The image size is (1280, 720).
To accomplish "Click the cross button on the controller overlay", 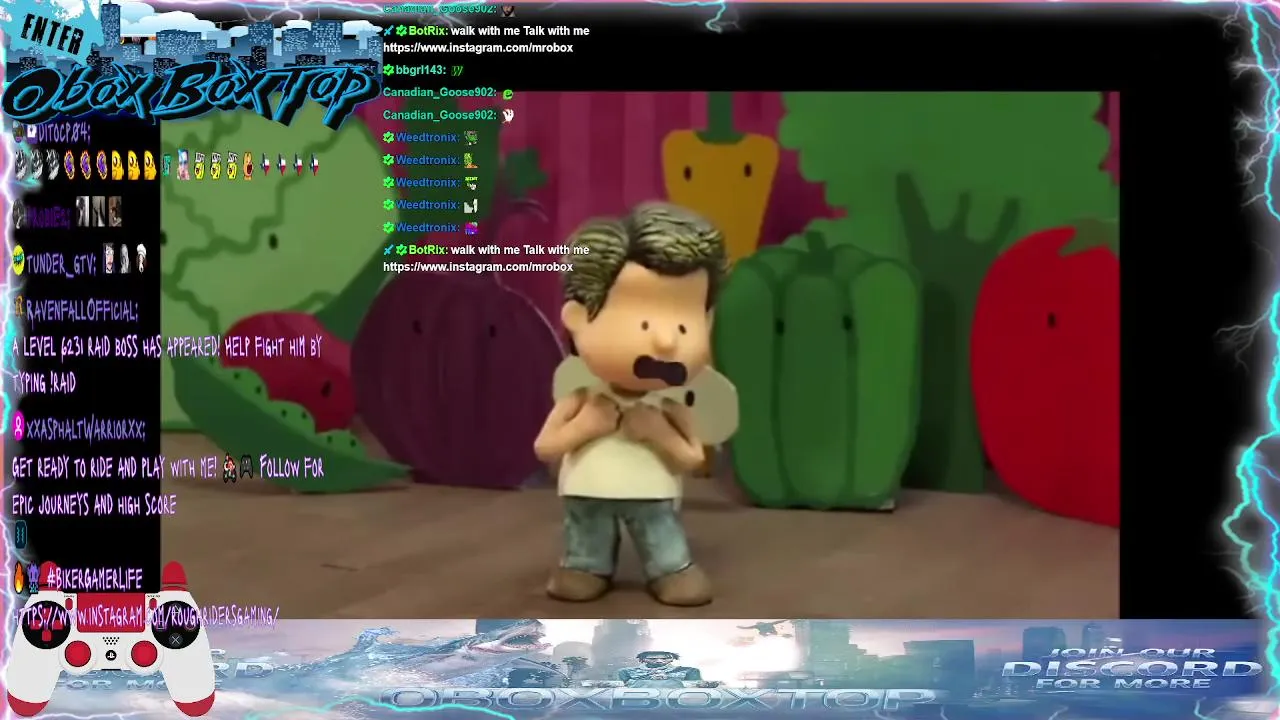I will pyautogui.click(x=175, y=640).
